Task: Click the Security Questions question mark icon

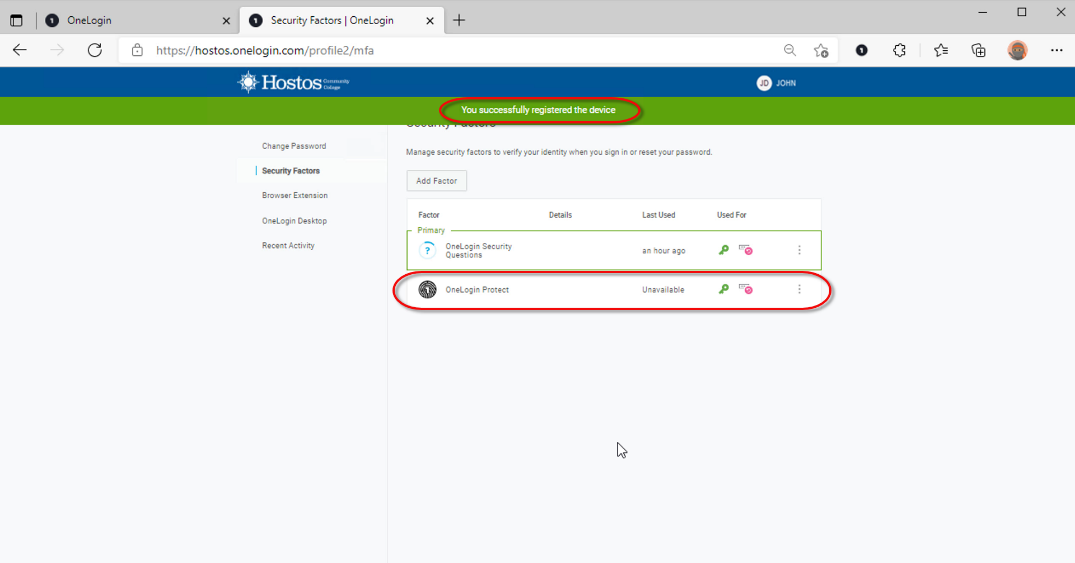Action: click(428, 250)
